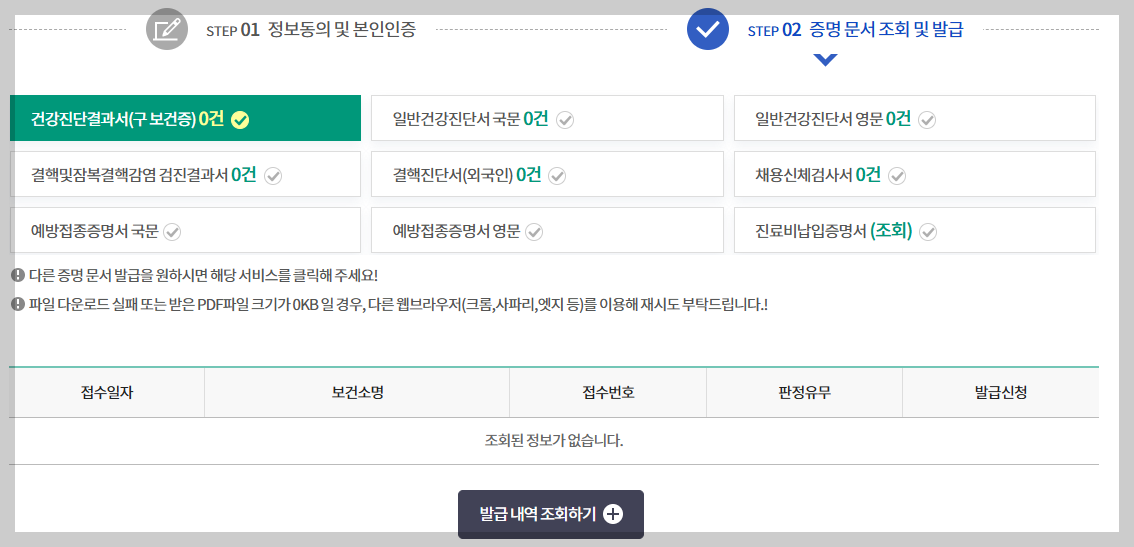This screenshot has width=1134, height=547.
Task: Open the 채용신체검사서 0건 tab
Action: click(x=915, y=174)
